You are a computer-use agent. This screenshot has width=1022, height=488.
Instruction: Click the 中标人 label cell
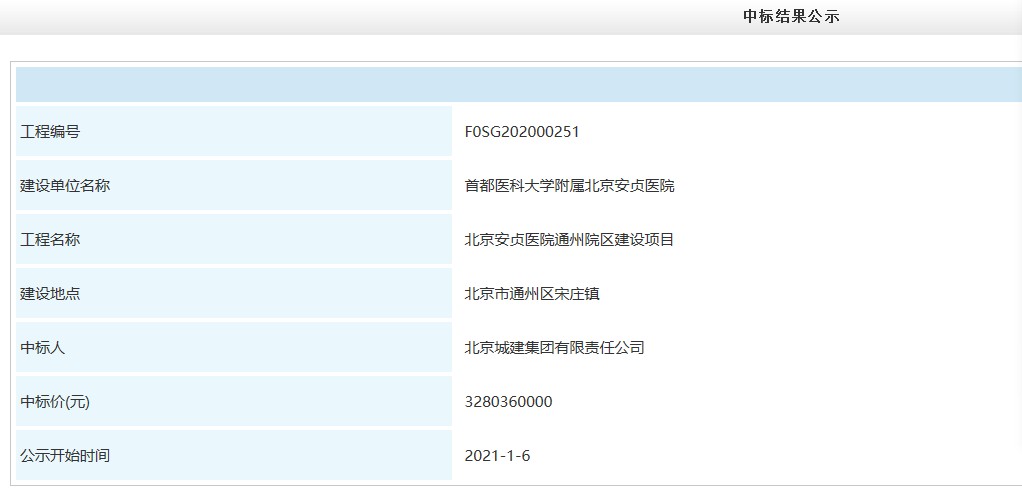click(234, 347)
